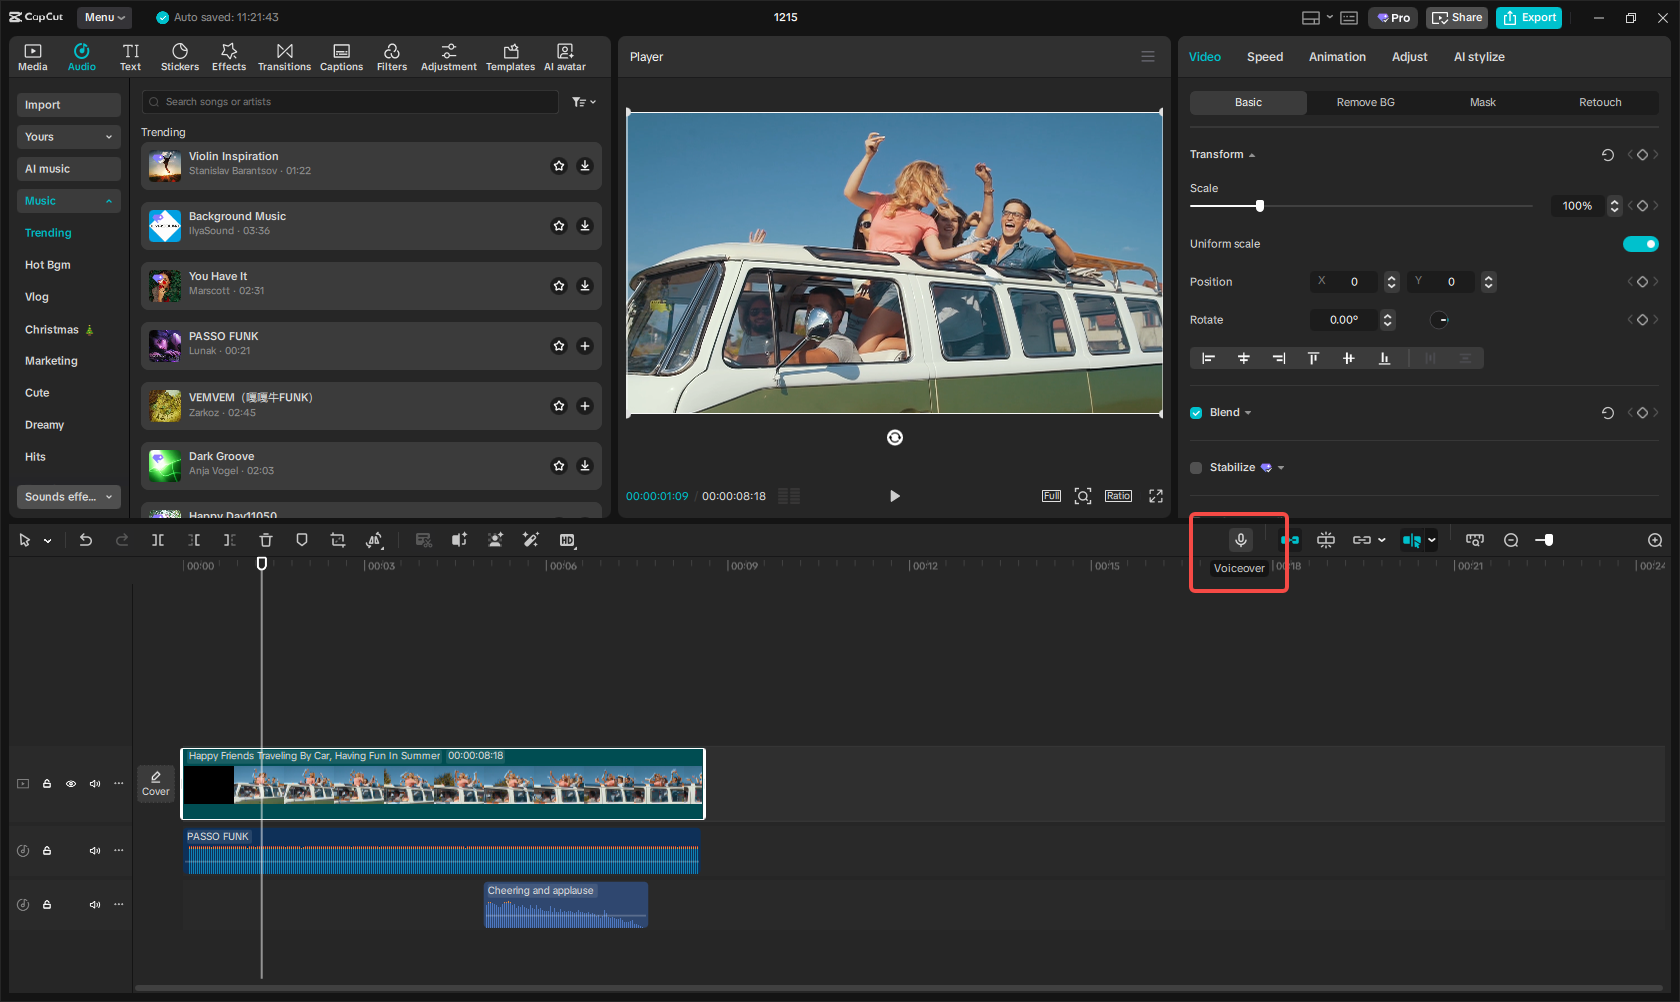Expand the Yours dropdown
This screenshot has width=1680, height=1002.
click(68, 137)
